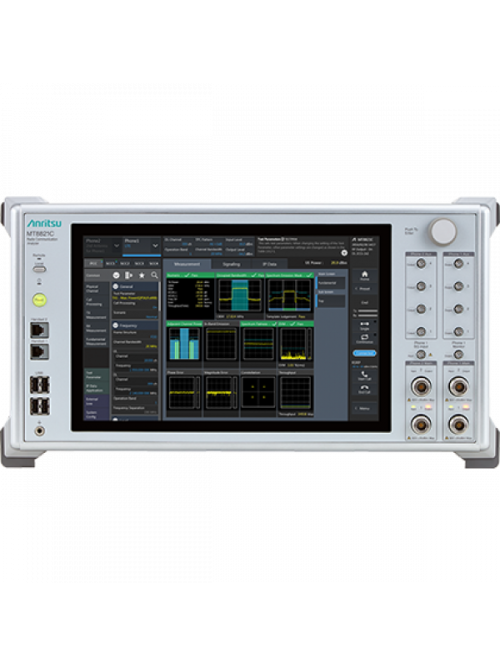Viewport: 500px width, 667px height.
Task: Open the Throughput graph thumbnail
Action: [x=295, y=393]
